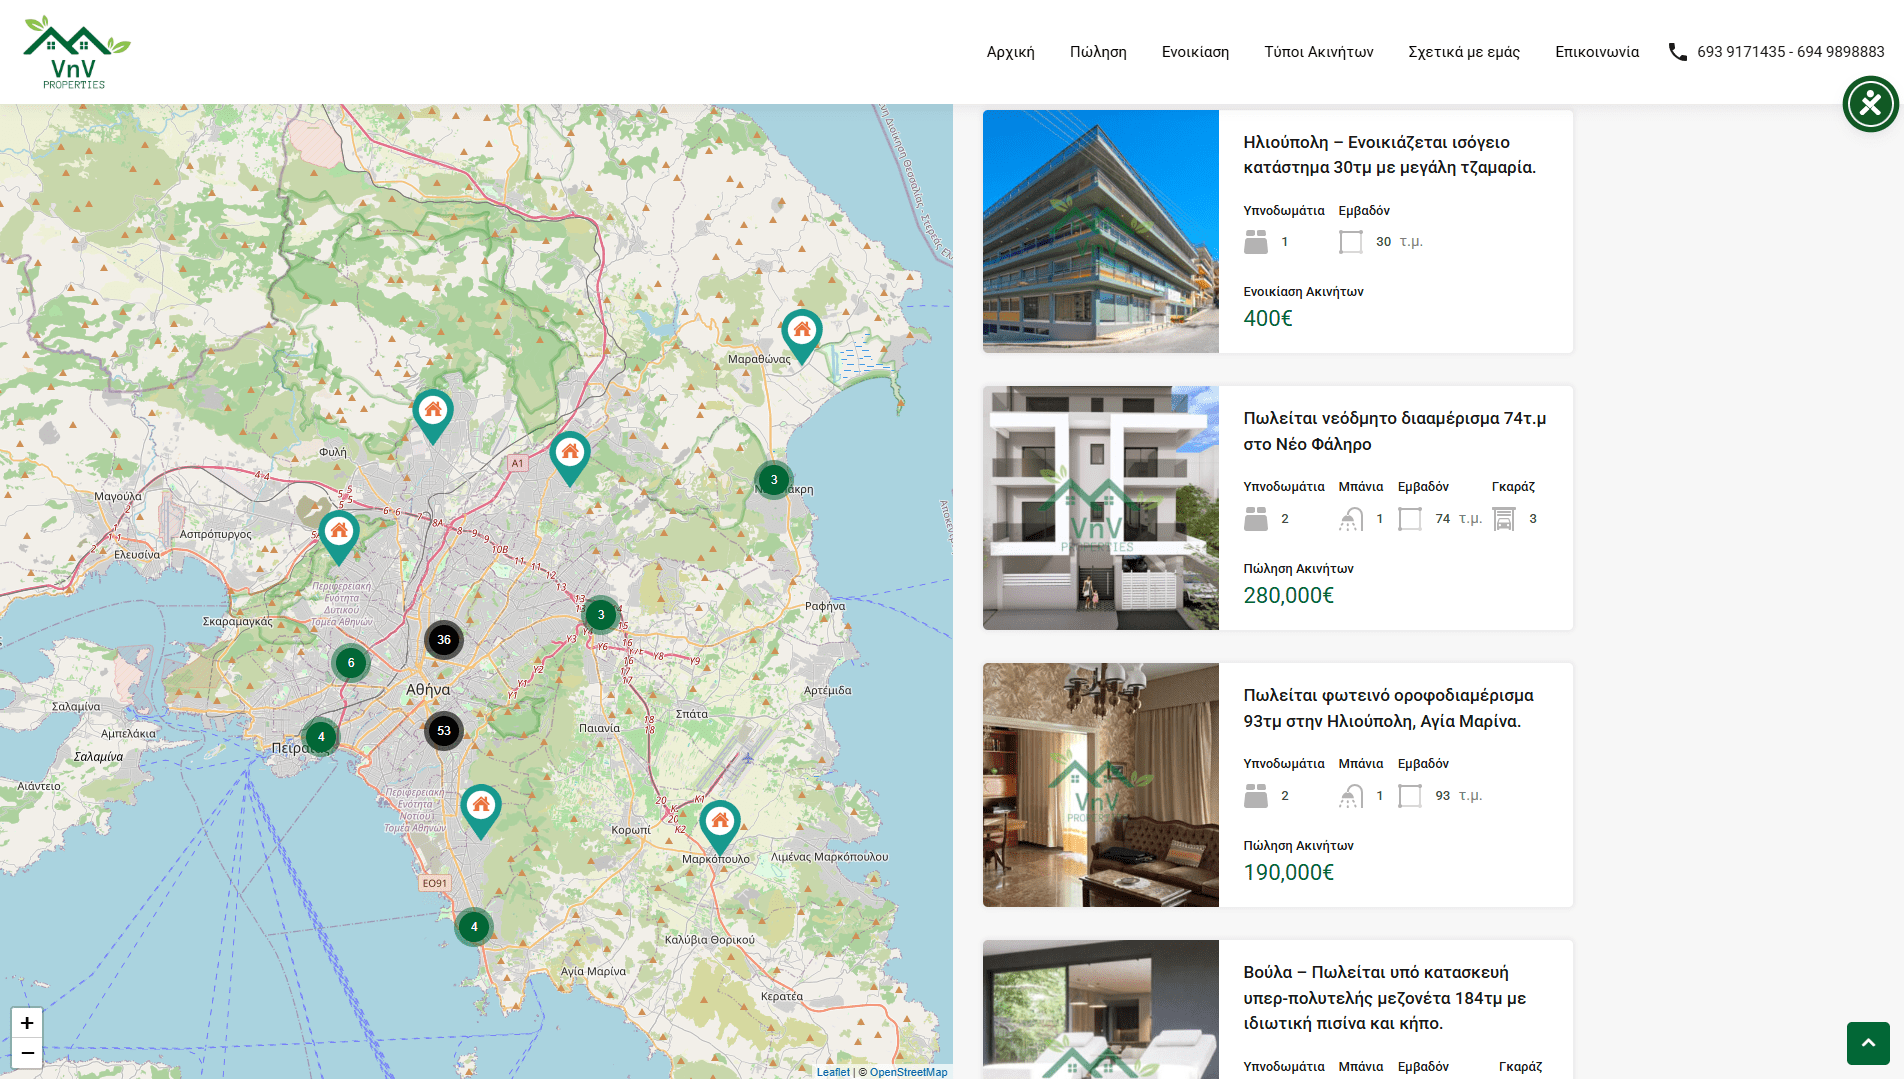Click the 190,000€ apartment interior photo
The image size is (1904, 1079).
click(x=1100, y=785)
